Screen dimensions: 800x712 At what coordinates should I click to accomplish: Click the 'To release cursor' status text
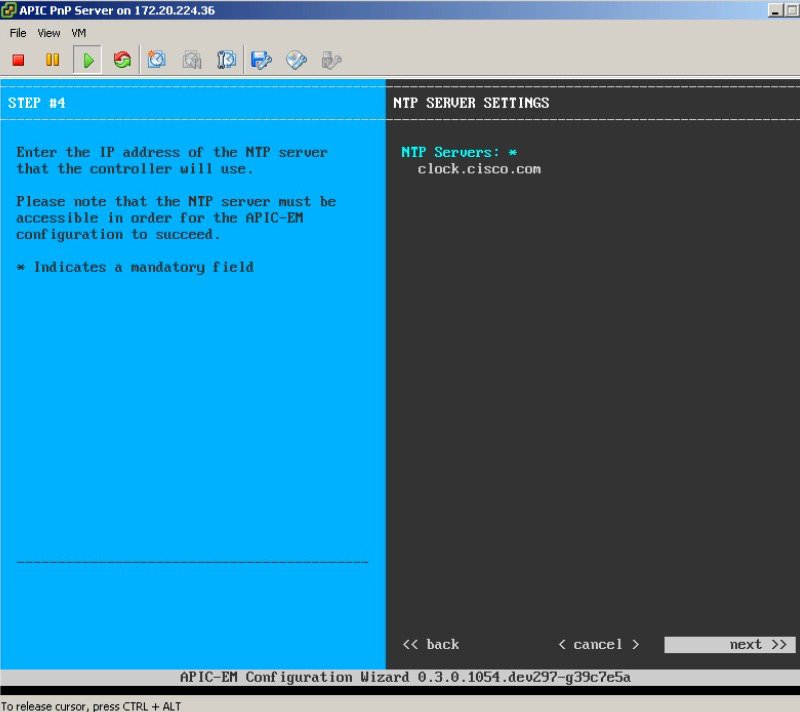pyautogui.click(x=91, y=706)
